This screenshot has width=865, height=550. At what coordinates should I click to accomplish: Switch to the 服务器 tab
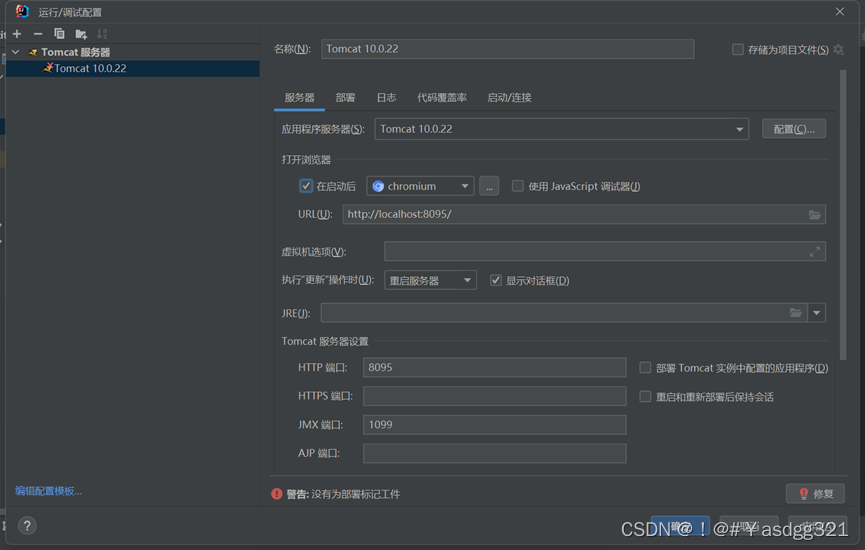300,98
